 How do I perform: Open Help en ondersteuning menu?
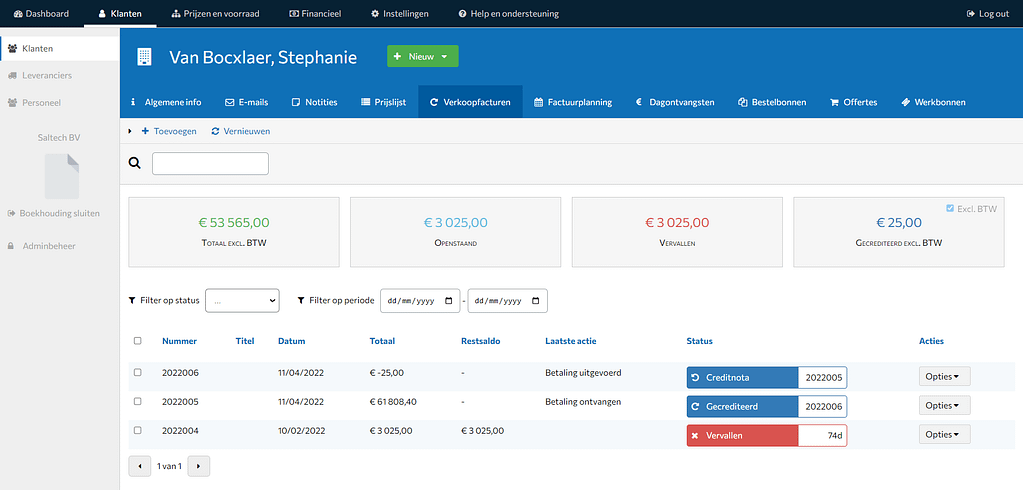[508, 13]
